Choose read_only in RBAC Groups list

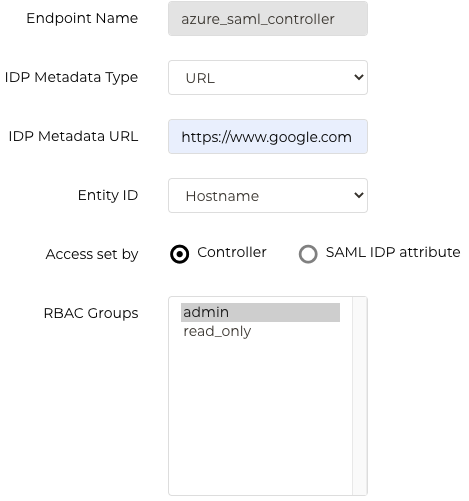pos(260,331)
